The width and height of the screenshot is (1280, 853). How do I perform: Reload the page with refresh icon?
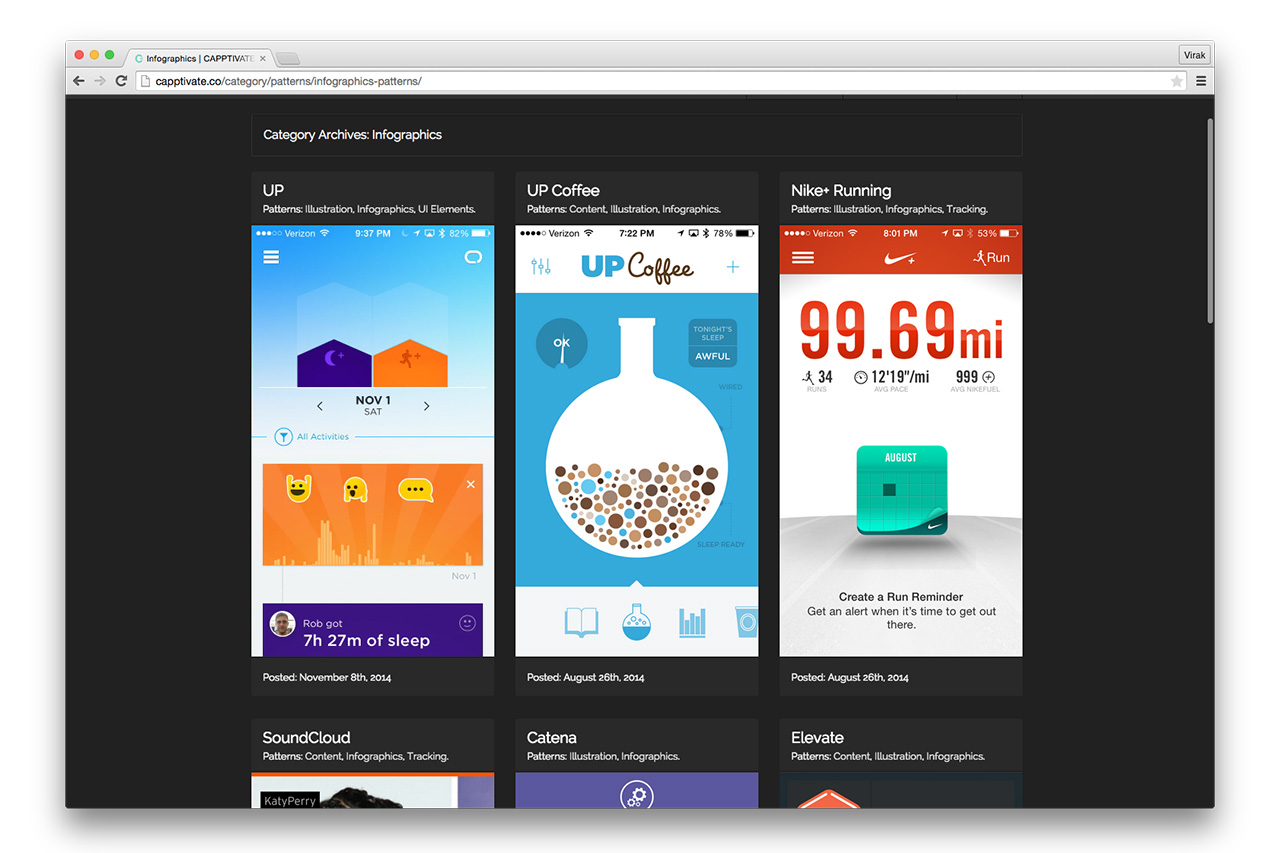point(121,81)
